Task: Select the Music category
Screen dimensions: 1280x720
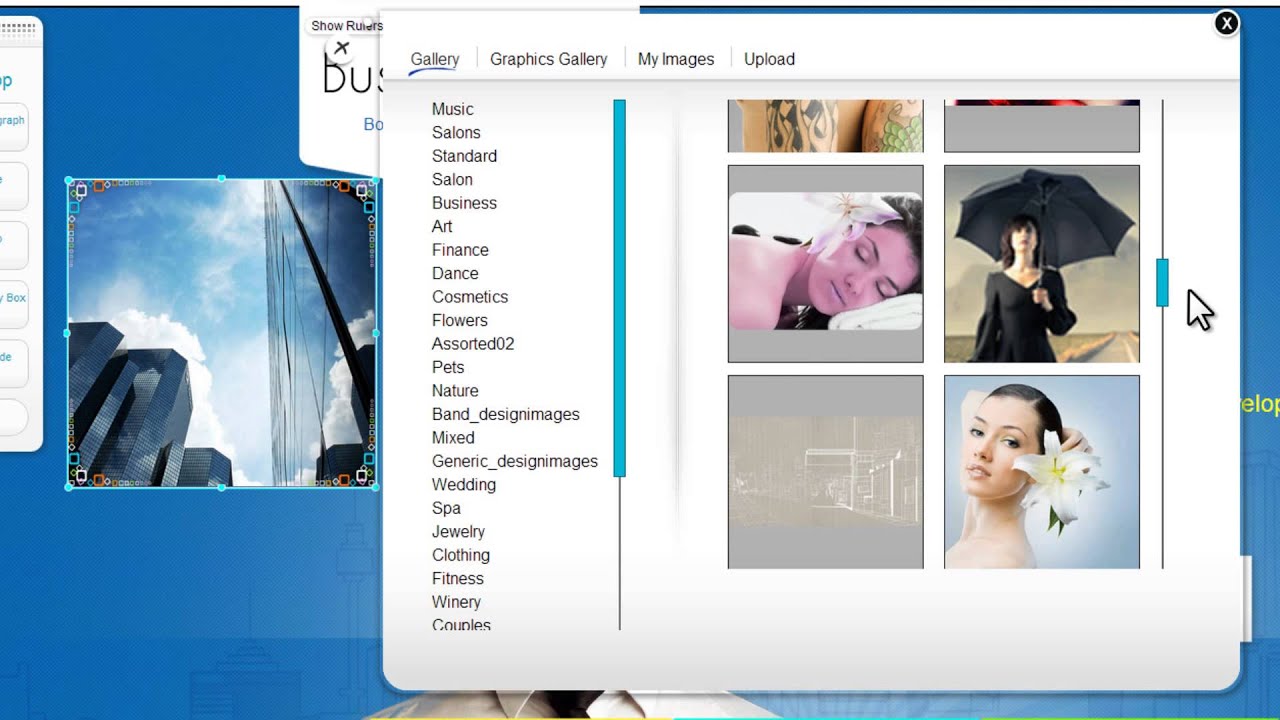Action: pyautogui.click(x=453, y=109)
